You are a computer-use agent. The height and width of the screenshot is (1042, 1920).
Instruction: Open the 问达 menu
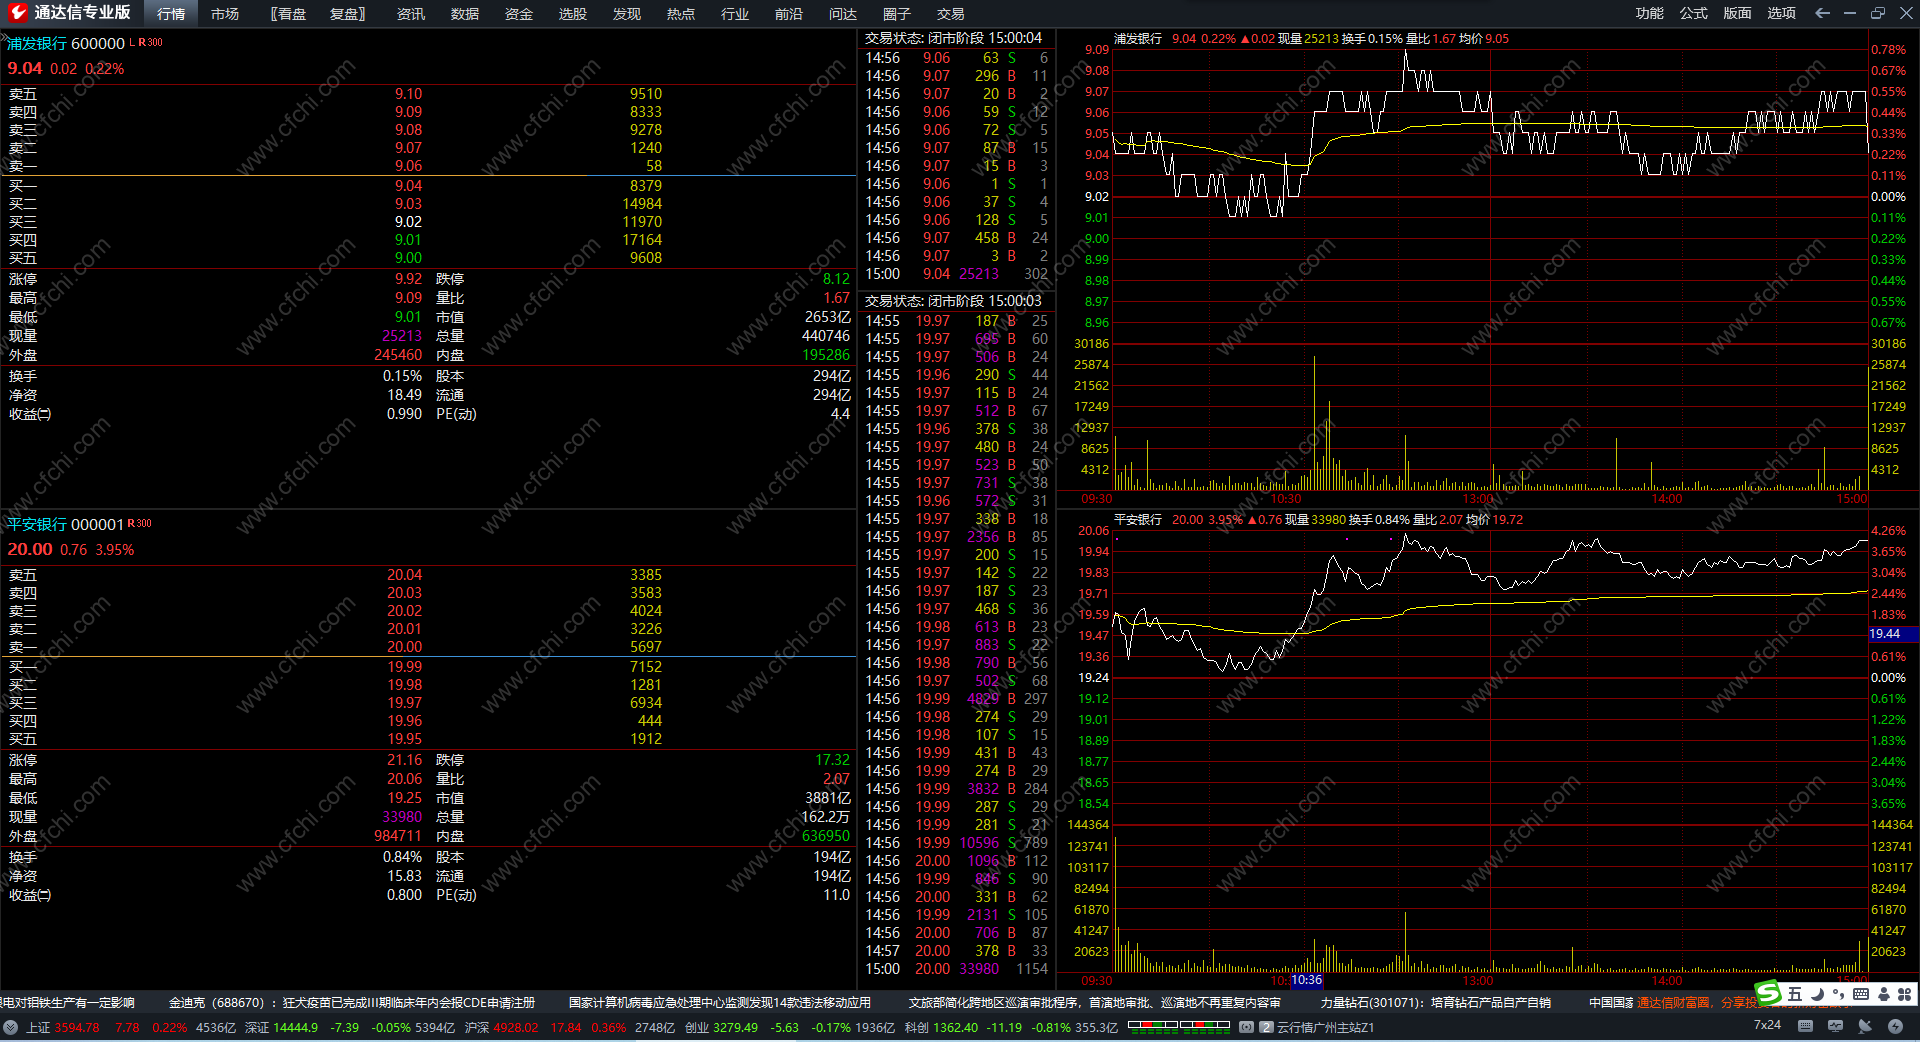click(x=843, y=14)
